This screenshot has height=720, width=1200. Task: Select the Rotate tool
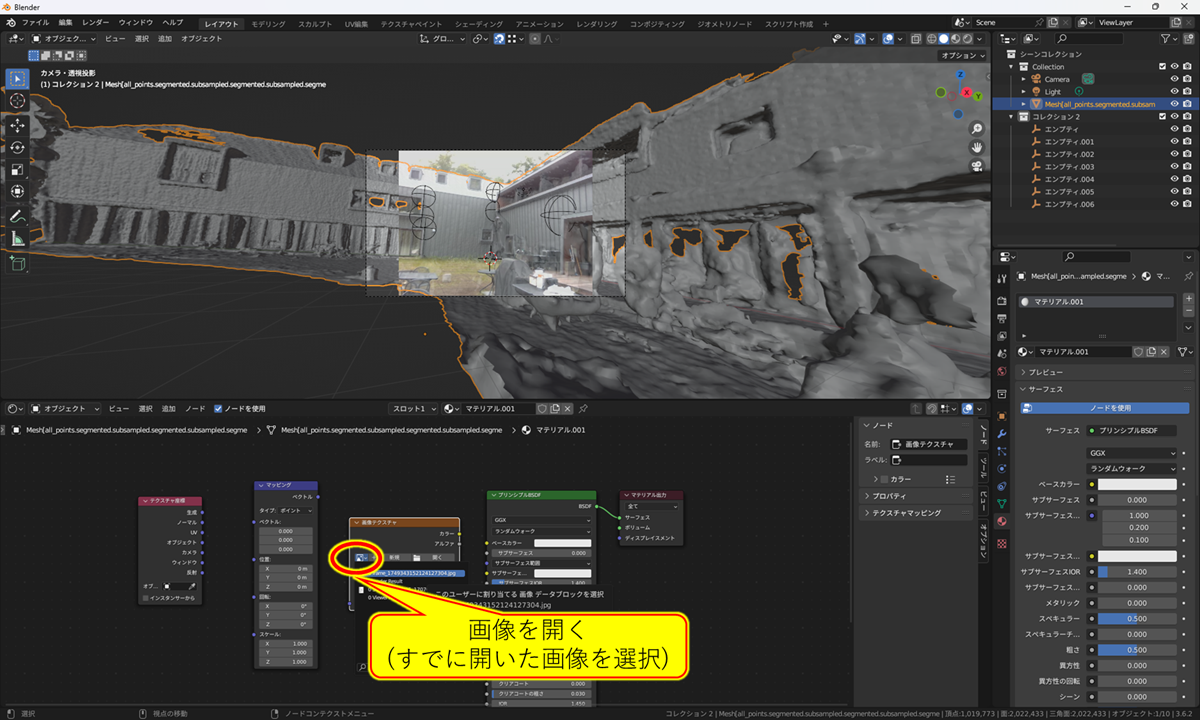pos(17,147)
